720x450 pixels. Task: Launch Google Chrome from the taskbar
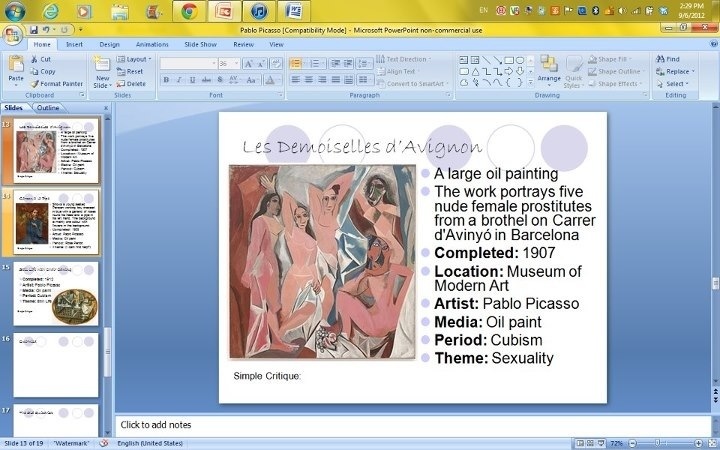(187, 12)
